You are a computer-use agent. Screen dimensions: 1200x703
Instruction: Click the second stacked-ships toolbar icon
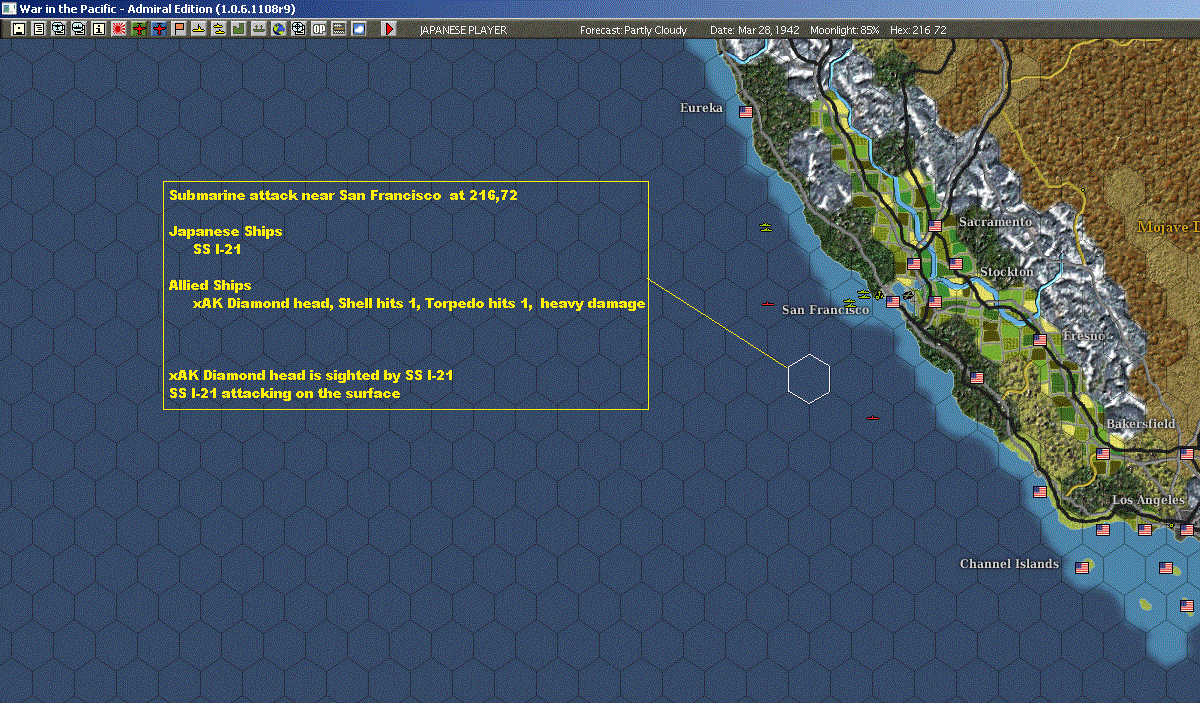pyautogui.click(x=79, y=29)
